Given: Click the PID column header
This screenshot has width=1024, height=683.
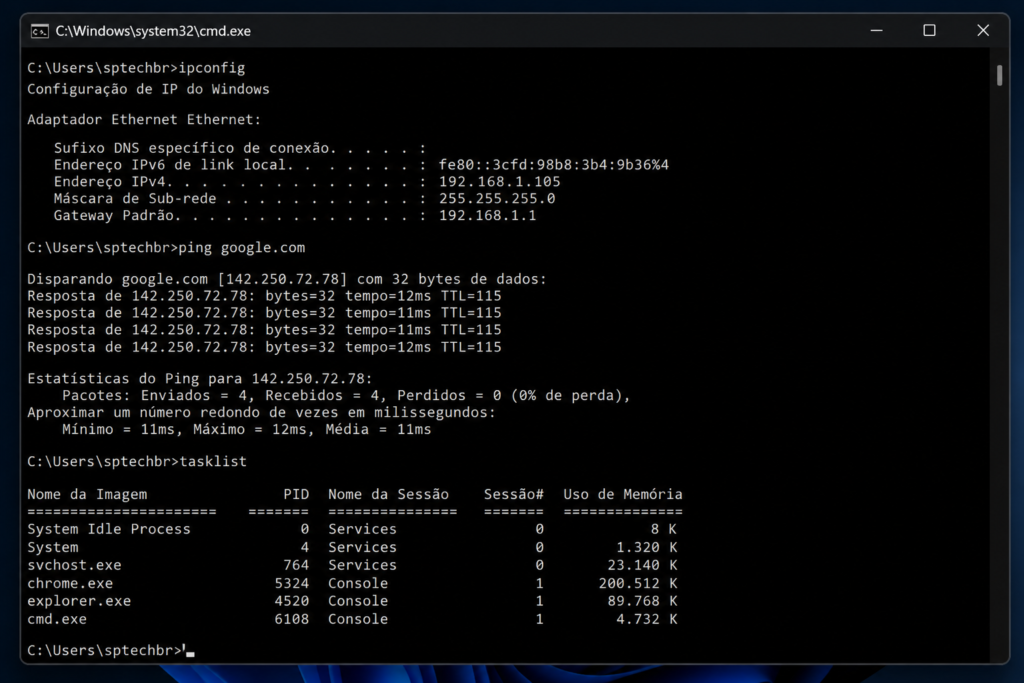Looking at the screenshot, I should click(296, 494).
